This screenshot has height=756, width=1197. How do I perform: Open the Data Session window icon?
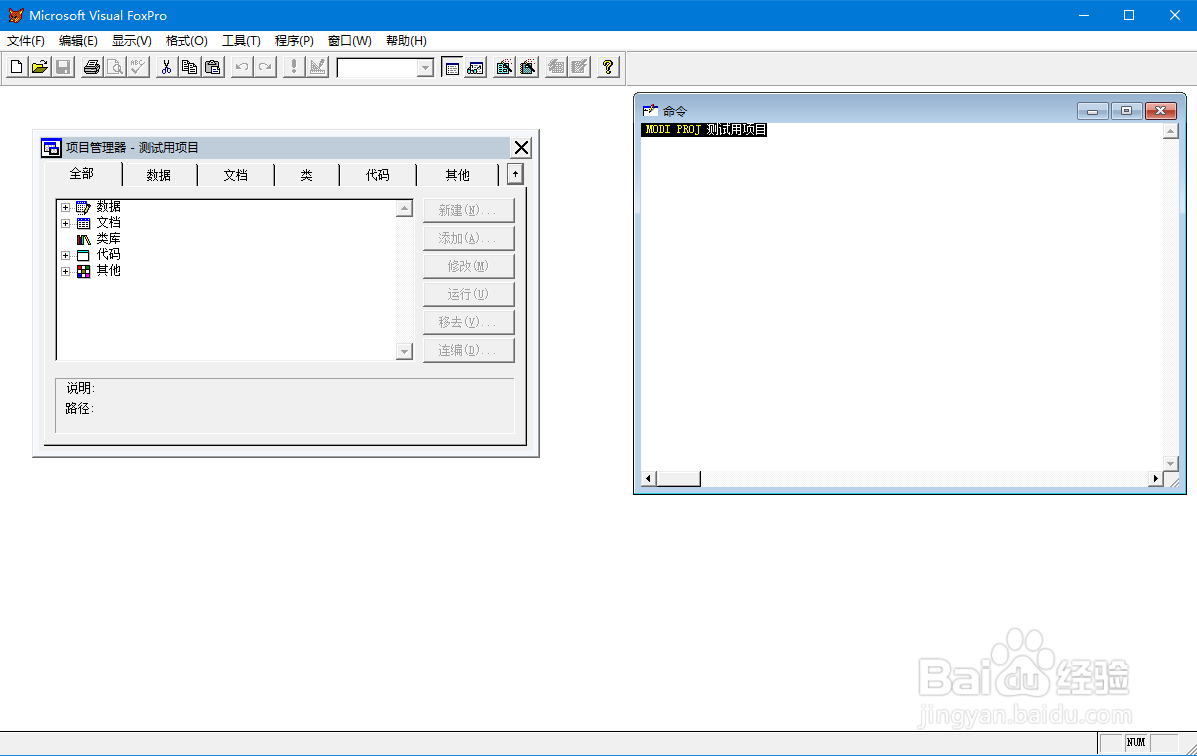[475, 67]
